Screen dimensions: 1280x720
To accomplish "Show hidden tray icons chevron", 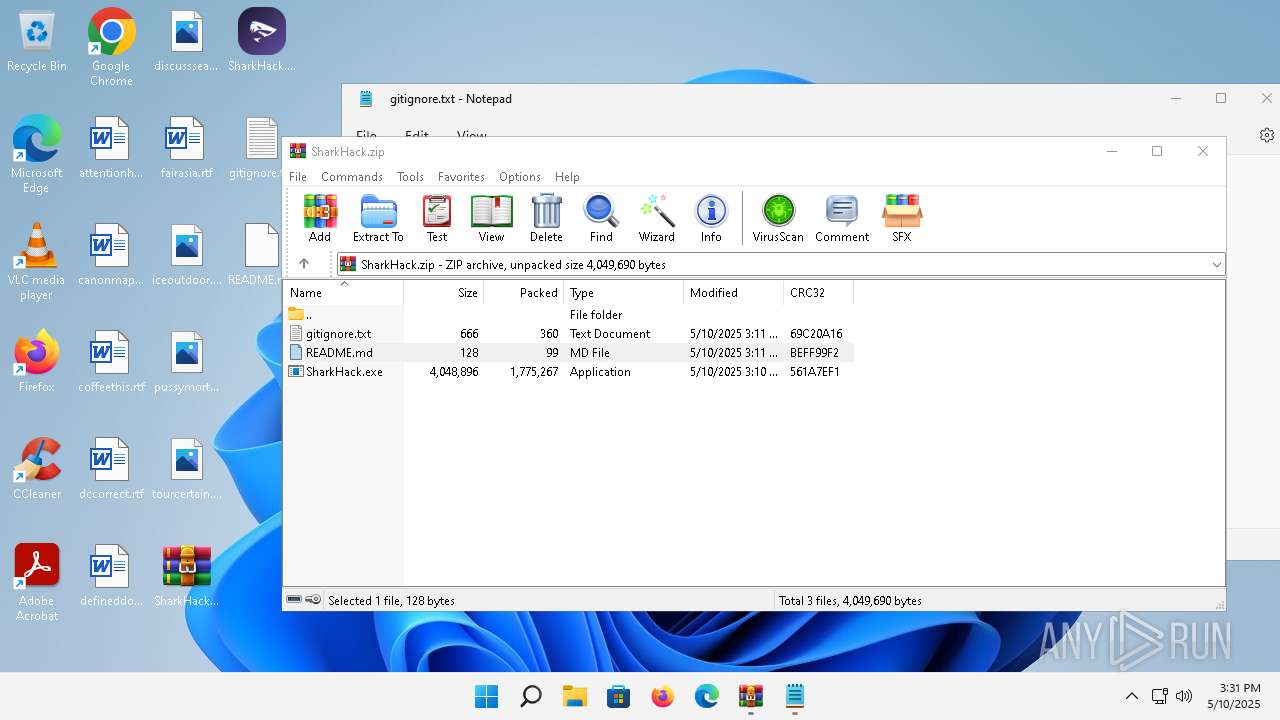I will tap(1132, 696).
